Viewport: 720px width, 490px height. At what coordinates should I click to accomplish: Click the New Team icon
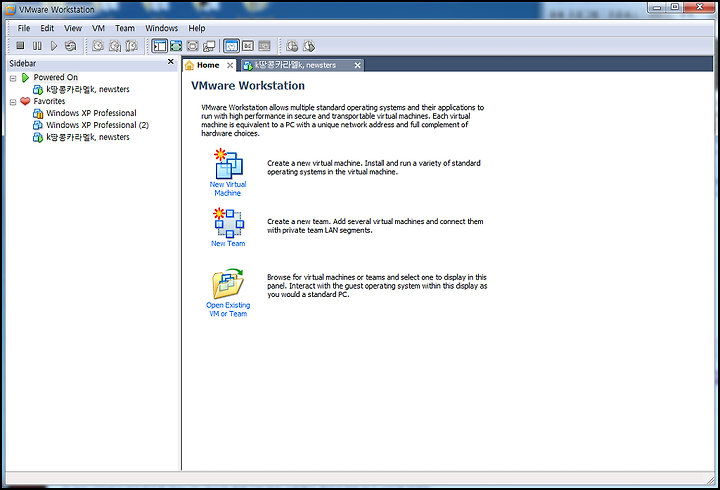[x=228, y=223]
